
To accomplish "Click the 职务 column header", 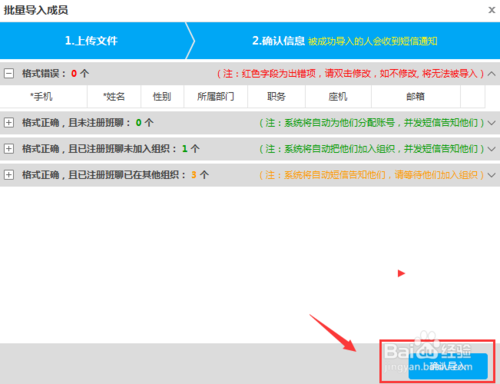I will pyautogui.click(x=276, y=97).
